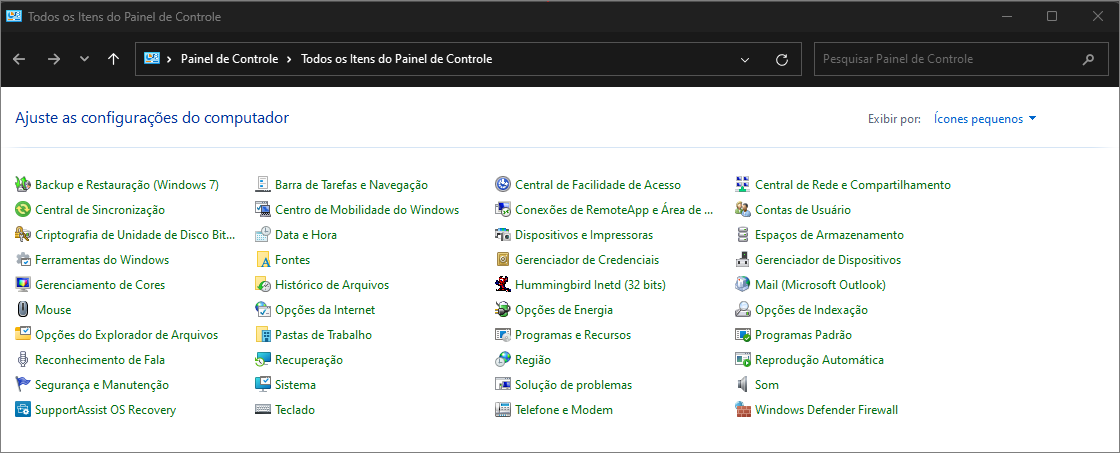Click the Mouse icon
The width and height of the screenshot is (1120, 453).
pyautogui.click(x=23, y=310)
